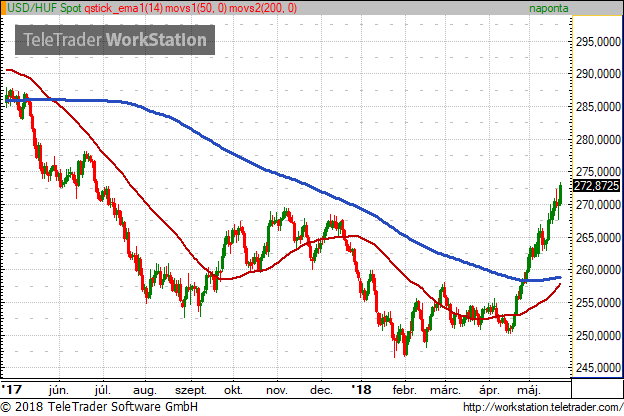Click the '17 year label on time axis
624x416 pixels.
coord(12,389)
